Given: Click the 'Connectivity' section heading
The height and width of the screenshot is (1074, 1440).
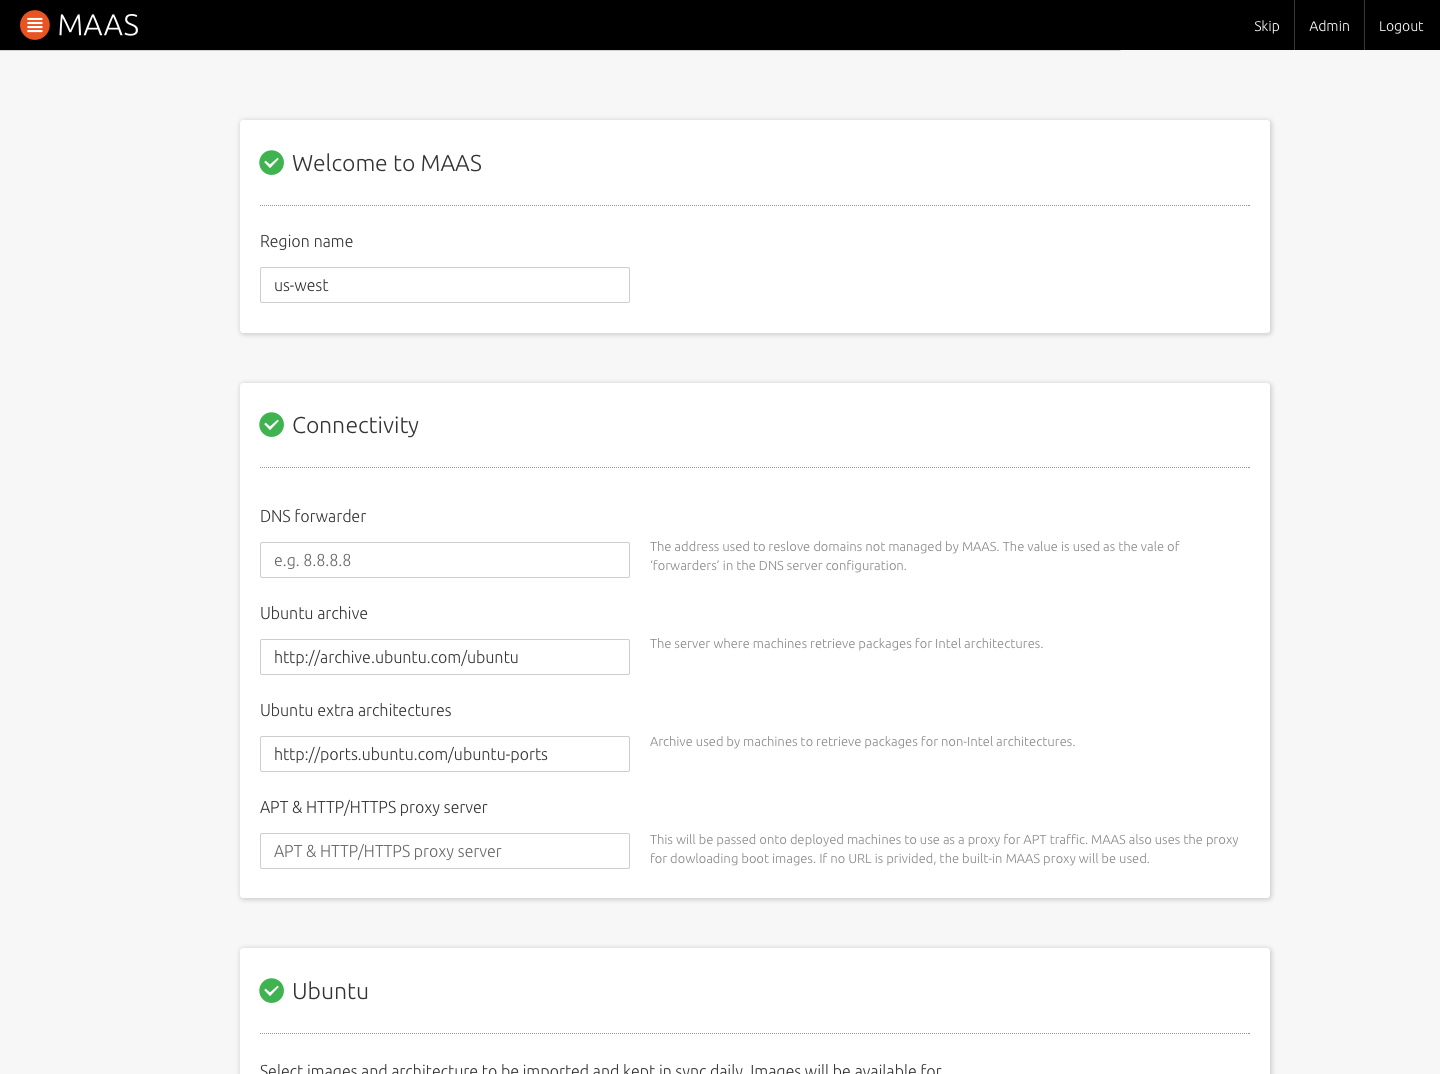Looking at the screenshot, I should (x=355, y=425).
